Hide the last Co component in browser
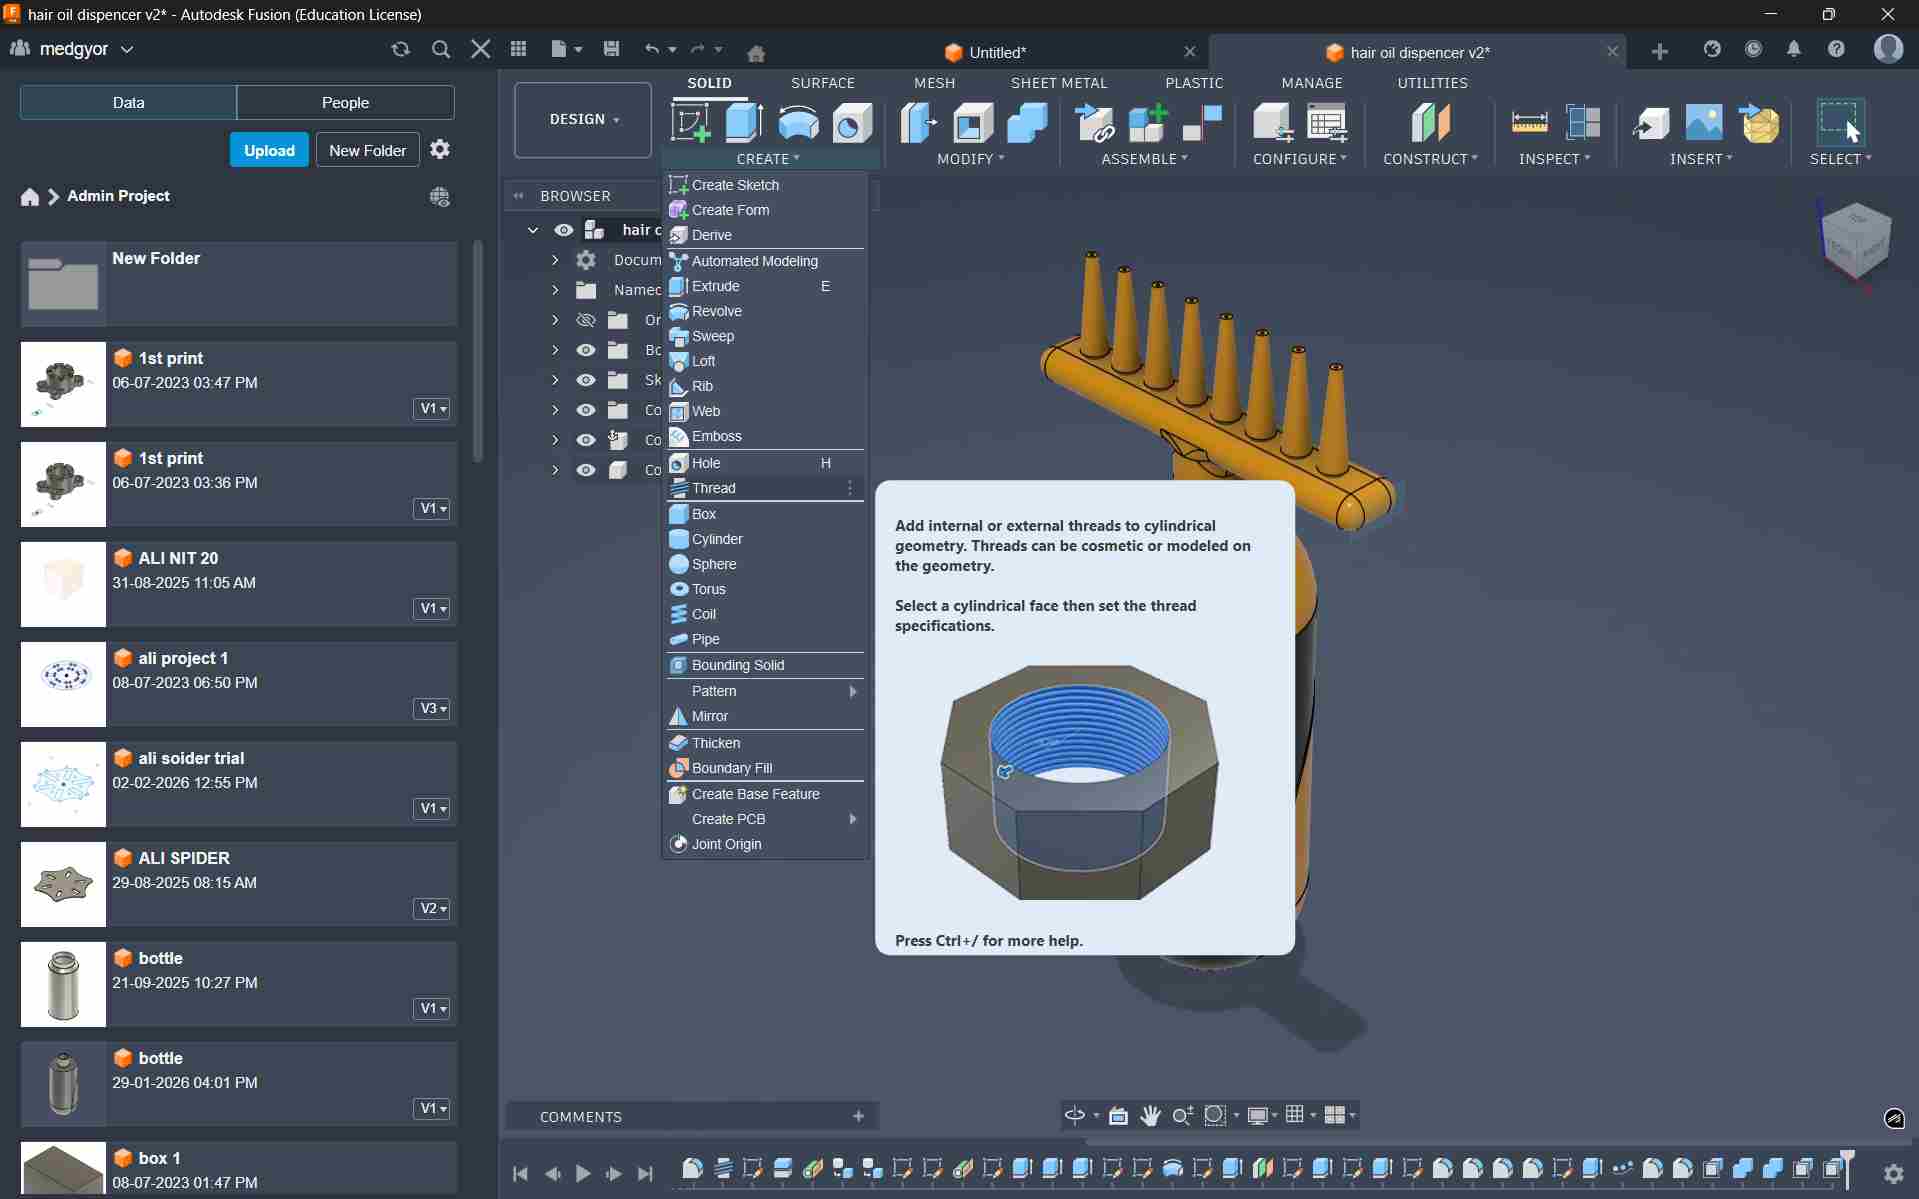 tap(586, 470)
